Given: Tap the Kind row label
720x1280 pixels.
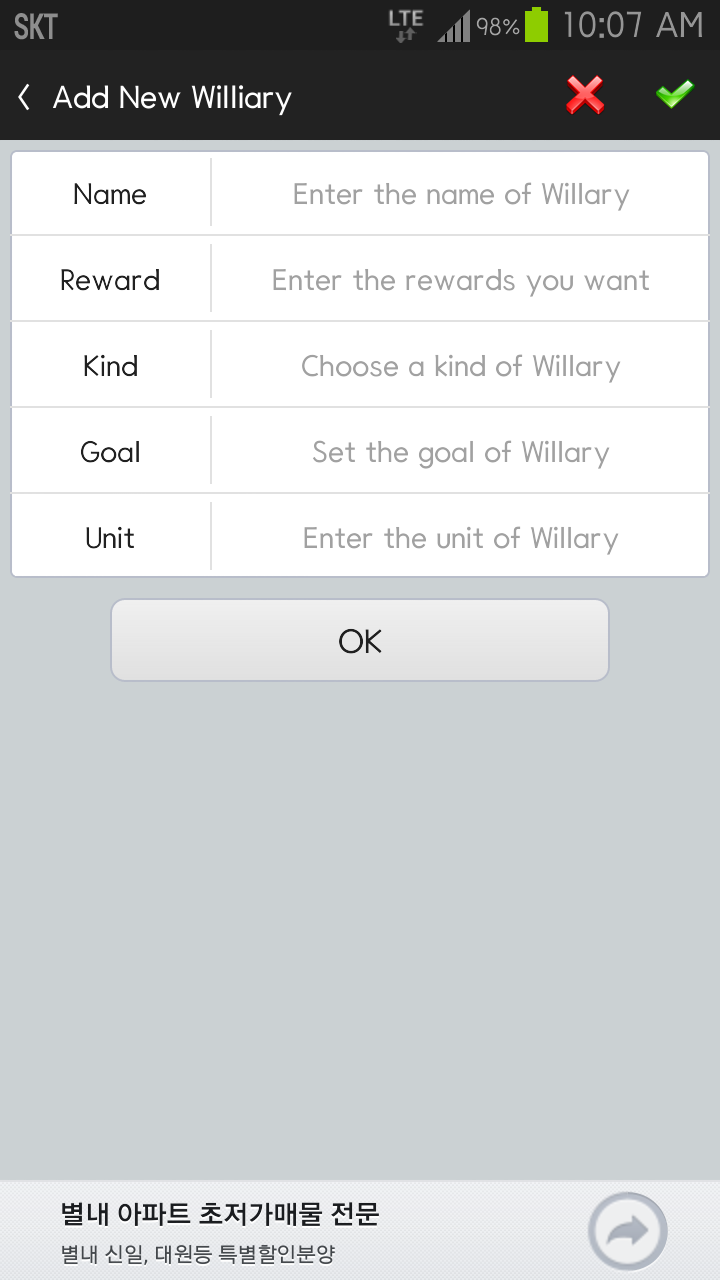Looking at the screenshot, I should tap(110, 366).
